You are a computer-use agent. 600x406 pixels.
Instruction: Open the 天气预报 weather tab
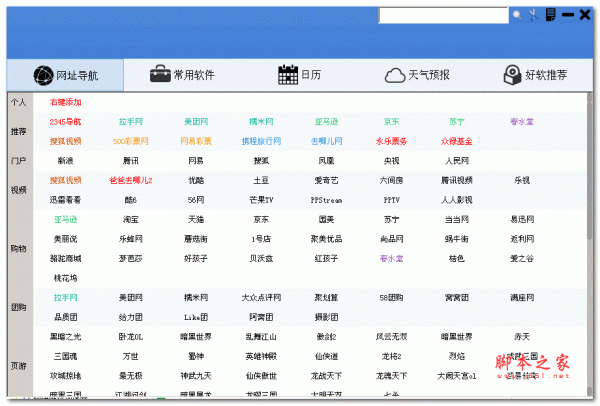click(417, 75)
